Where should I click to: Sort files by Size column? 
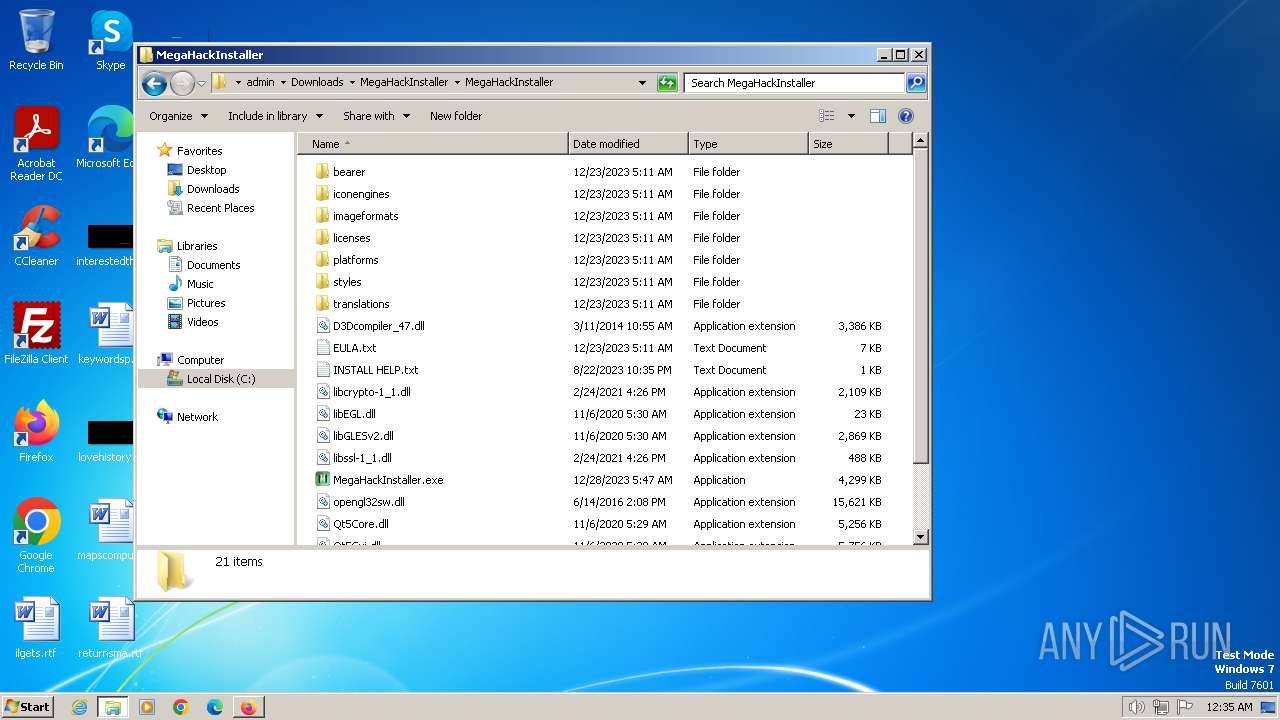click(x=848, y=144)
